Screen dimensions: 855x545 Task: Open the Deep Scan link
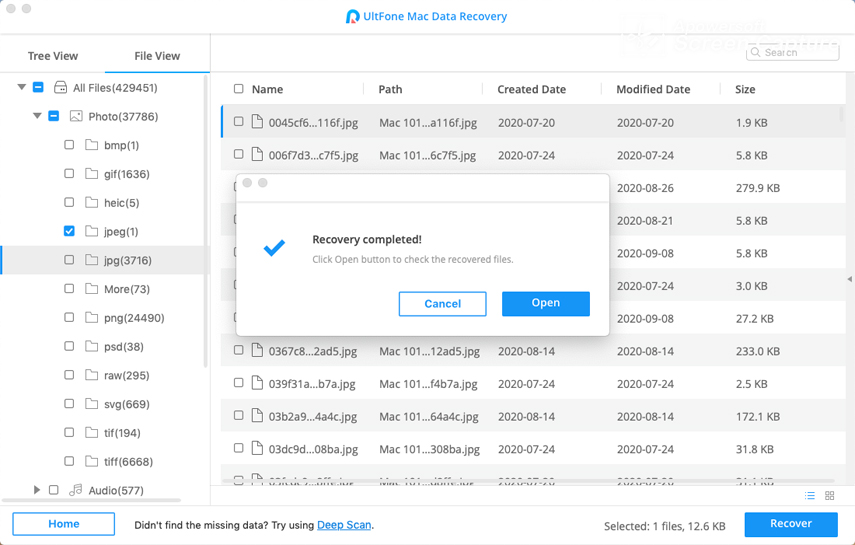344,525
